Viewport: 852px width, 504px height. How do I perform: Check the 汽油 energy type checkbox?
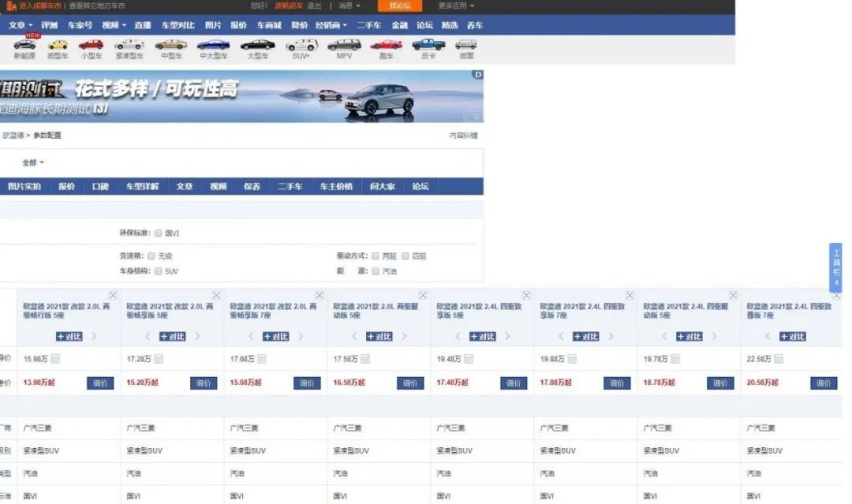click(375, 271)
